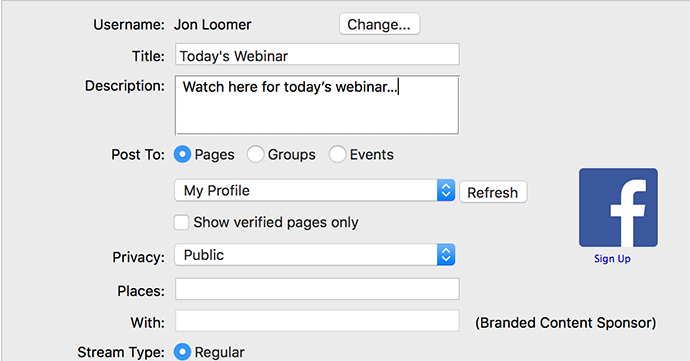Click the Branded Content Sponsor label
The width and height of the screenshot is (690, 361).
coord(565,323)
